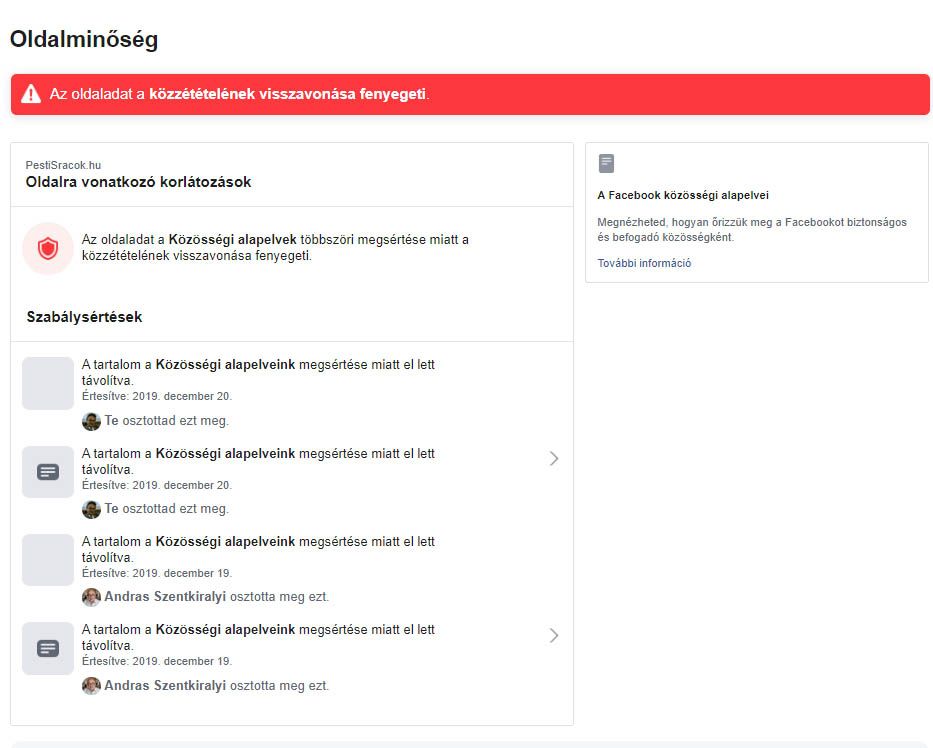Click first Andras Szentkiralyi name link
Screen dimensions: 933x748
tap(165, 596)
